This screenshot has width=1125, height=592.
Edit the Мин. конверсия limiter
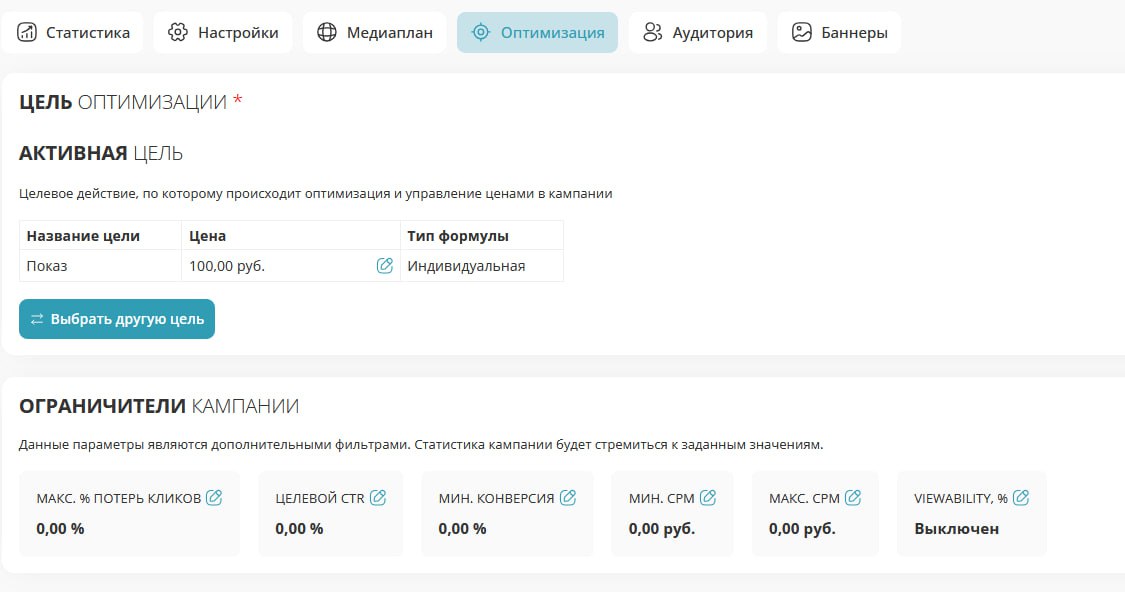(x=568, y=497)
